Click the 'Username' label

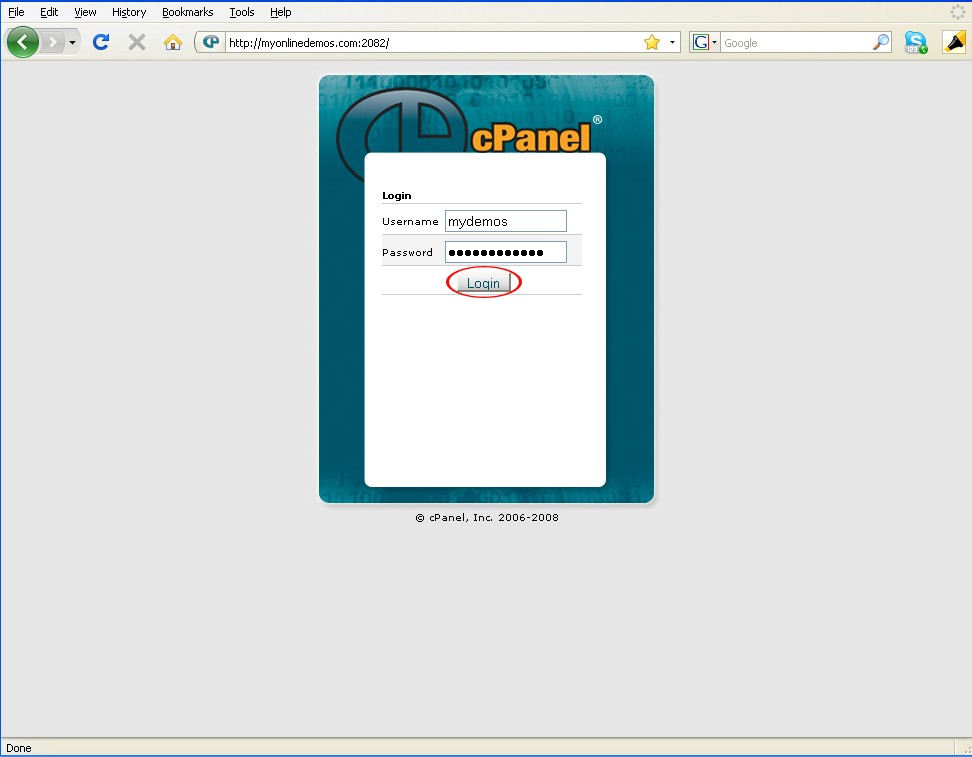[410, 221]
